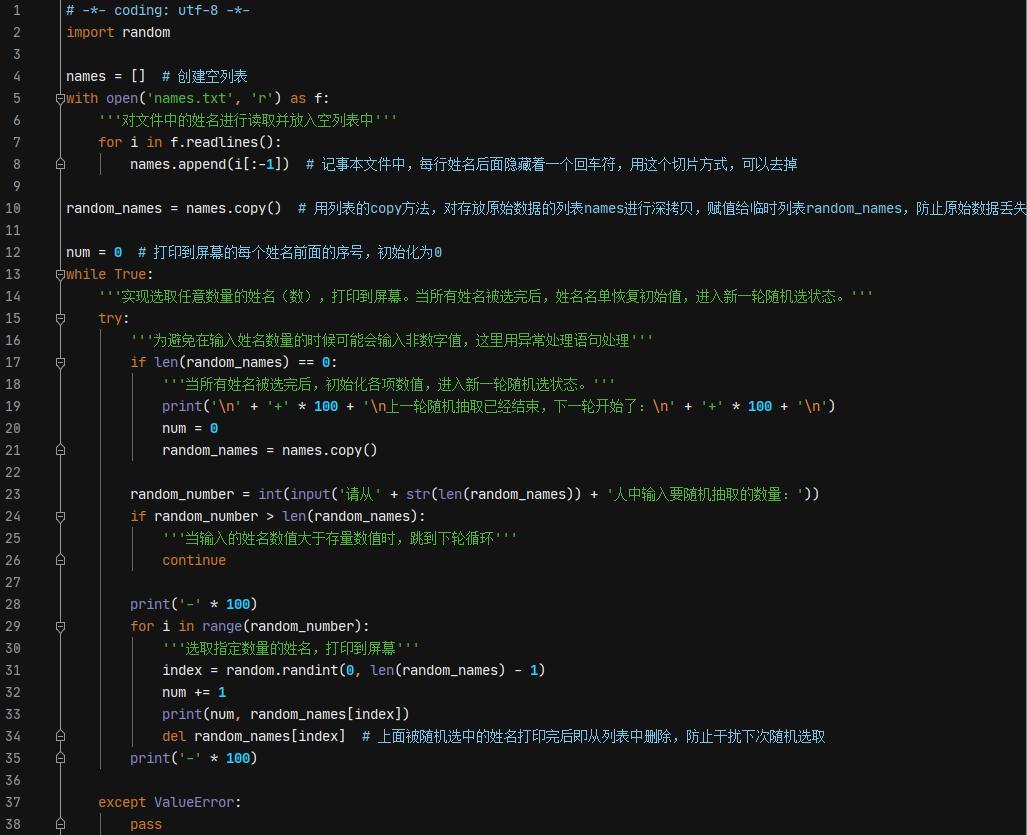
Task: Click the pass statement on line 38
Action: (x=145, y=824)
